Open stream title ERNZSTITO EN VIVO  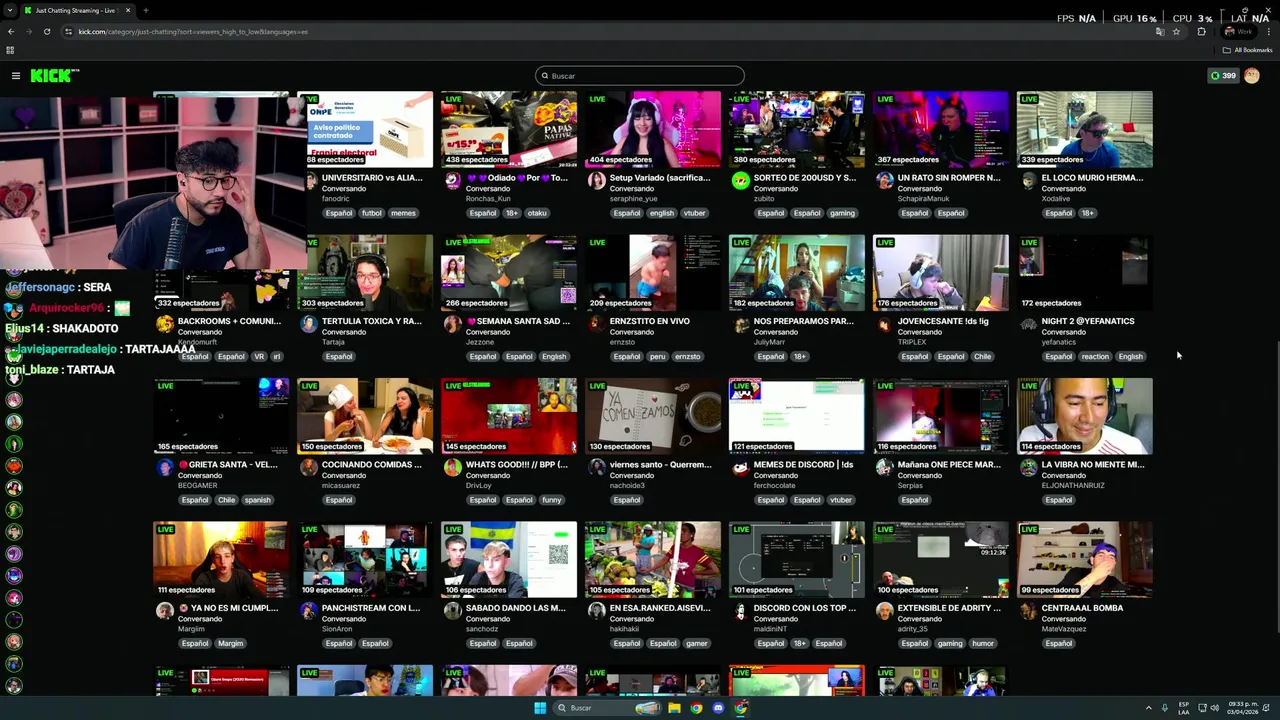[650, 321]
